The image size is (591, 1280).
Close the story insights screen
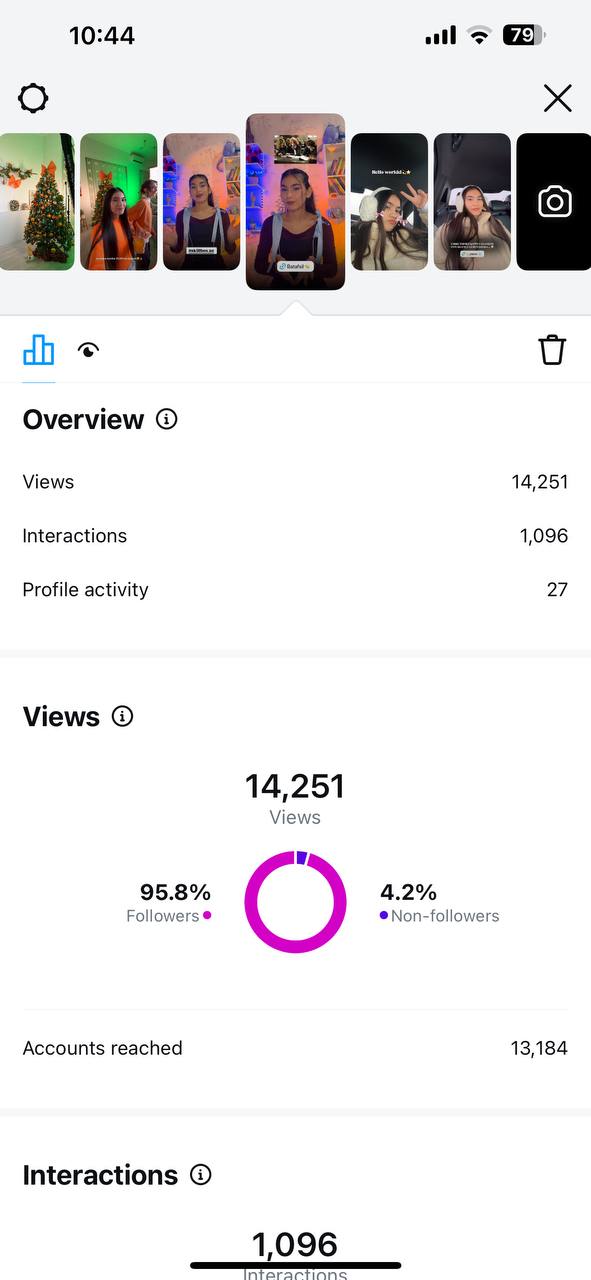(x=557, y=98)
